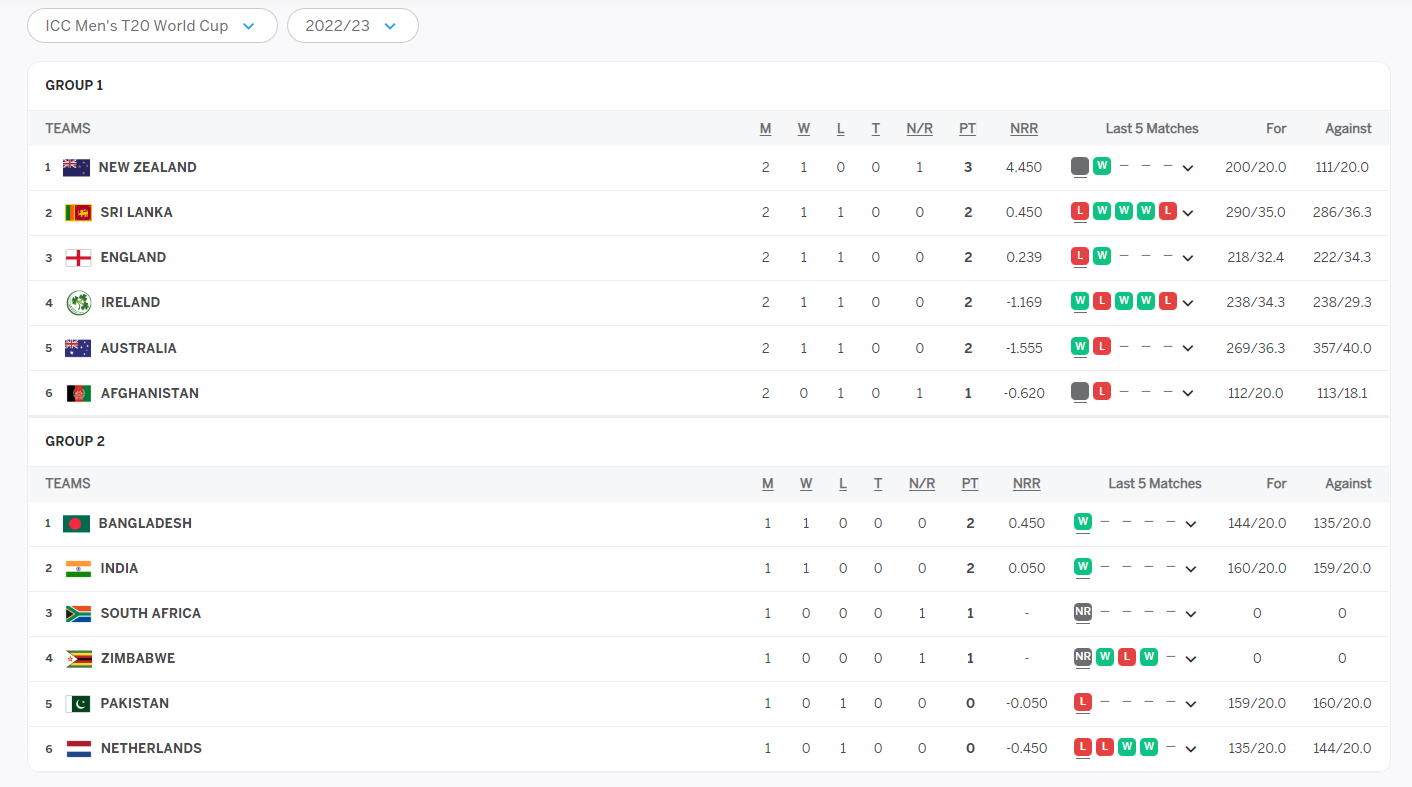Click Bangladesh's matches played value
The height and width of the screenshot is (787, 1412).
(x=768, y=523)
